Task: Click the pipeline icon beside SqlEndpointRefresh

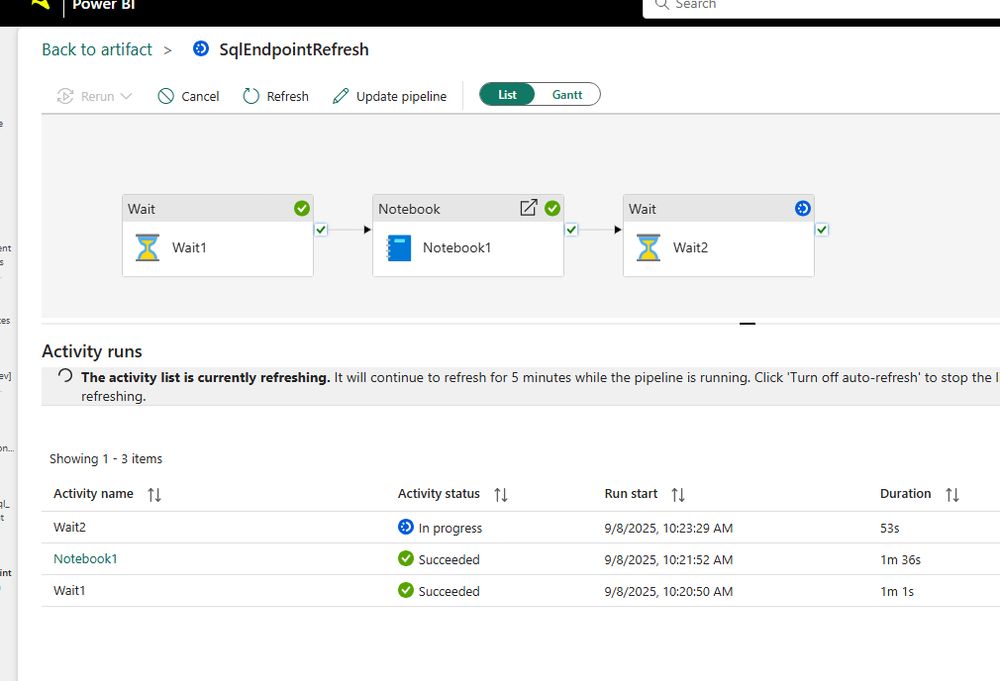Action: pyautogui.click(x=201, y=48)
